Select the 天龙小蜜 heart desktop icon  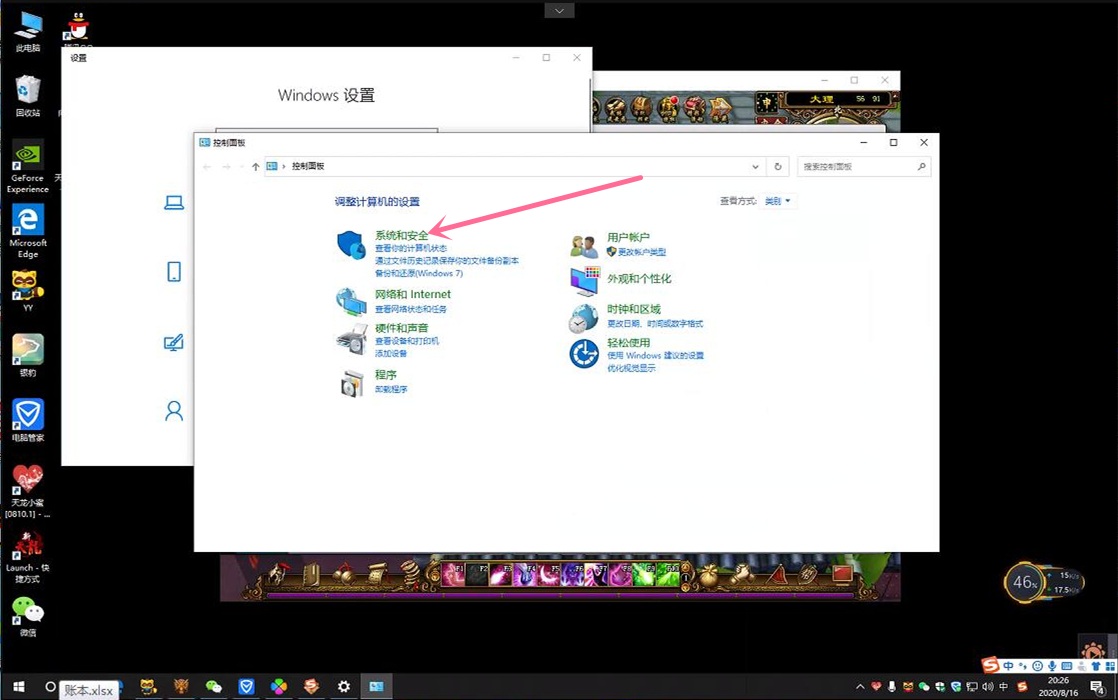pos(28,490)
